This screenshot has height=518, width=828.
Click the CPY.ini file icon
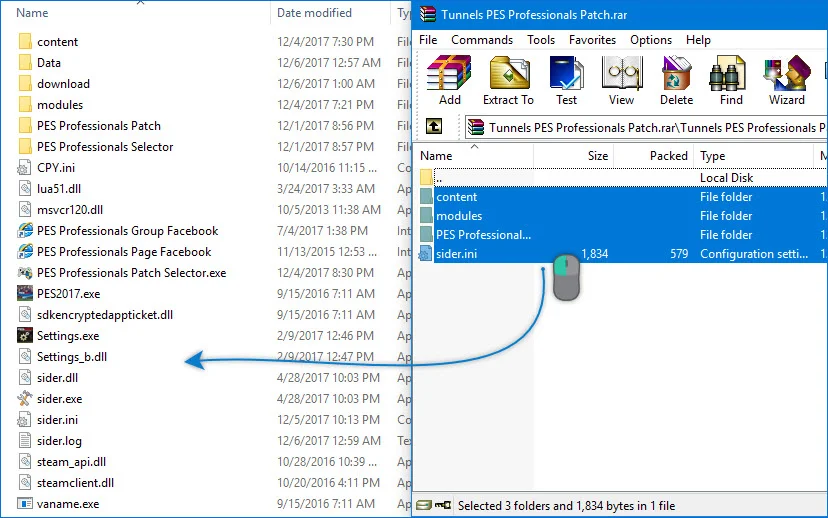pyautogui.click(x=24, y=168)
